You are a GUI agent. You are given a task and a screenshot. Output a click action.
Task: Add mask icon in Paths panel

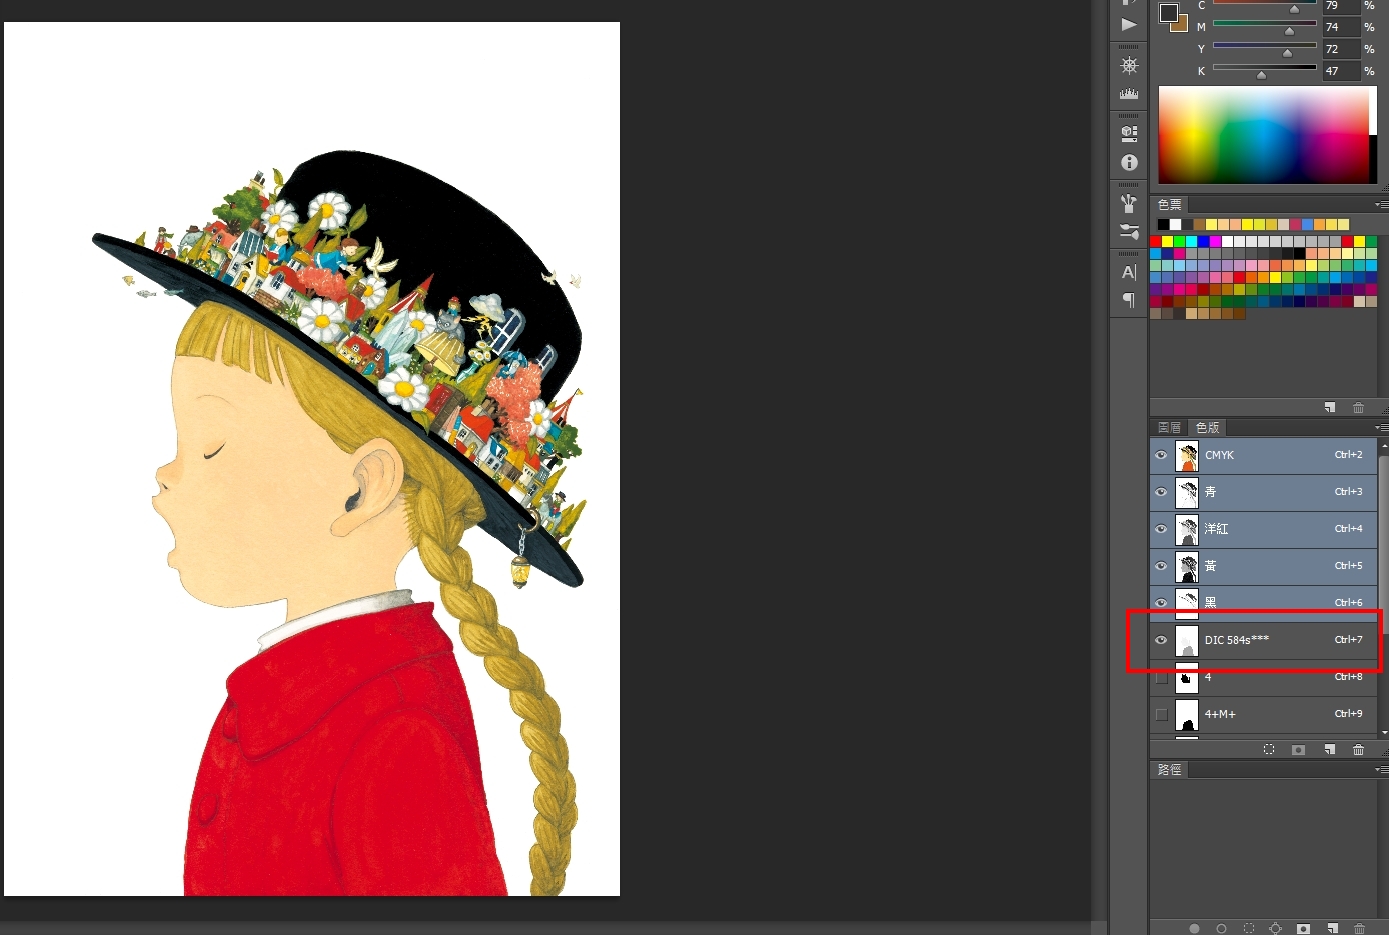pos(1303,929)
